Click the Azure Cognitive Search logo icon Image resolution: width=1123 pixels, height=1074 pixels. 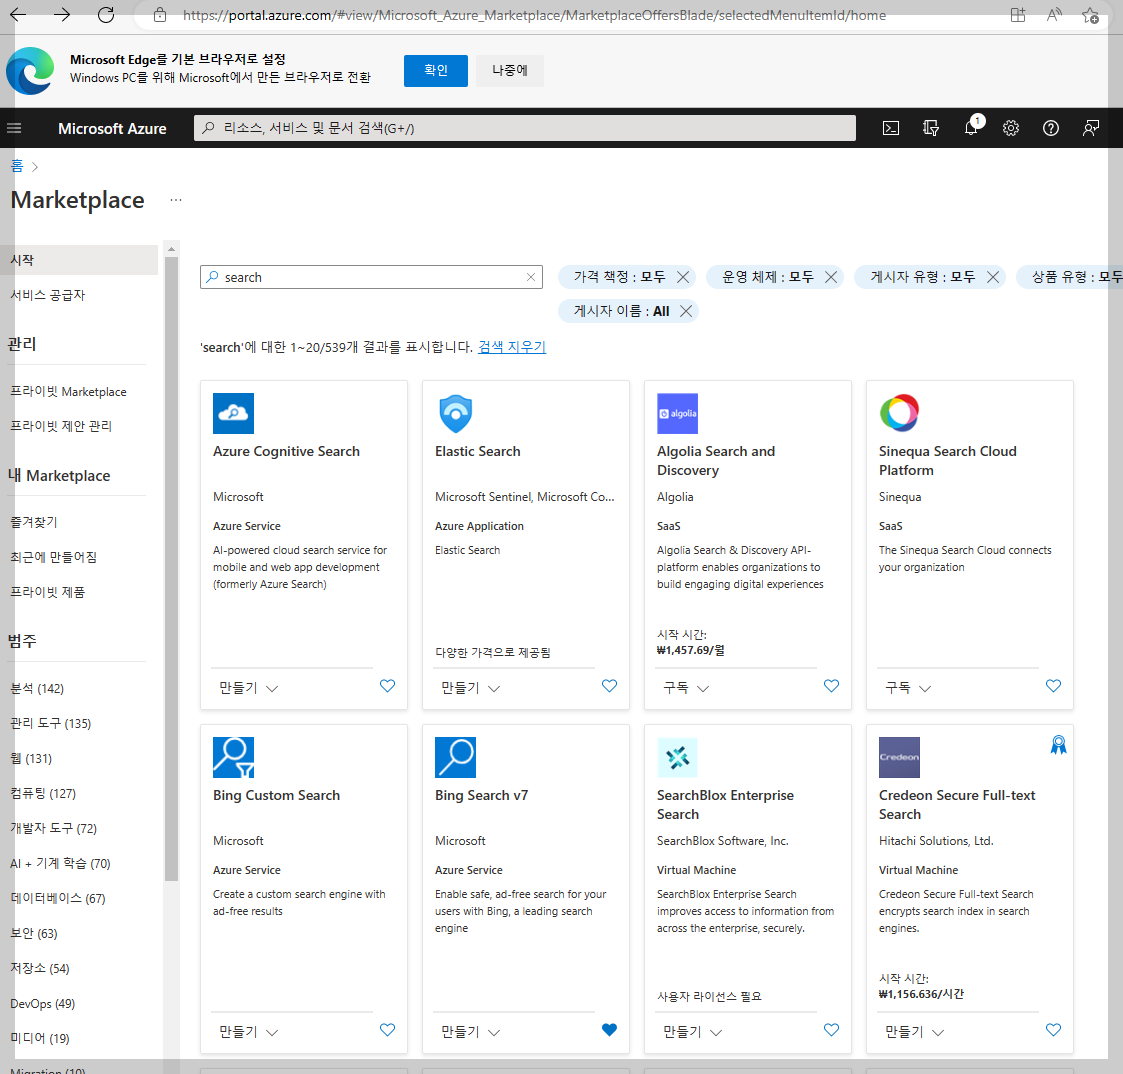point(233,413)
